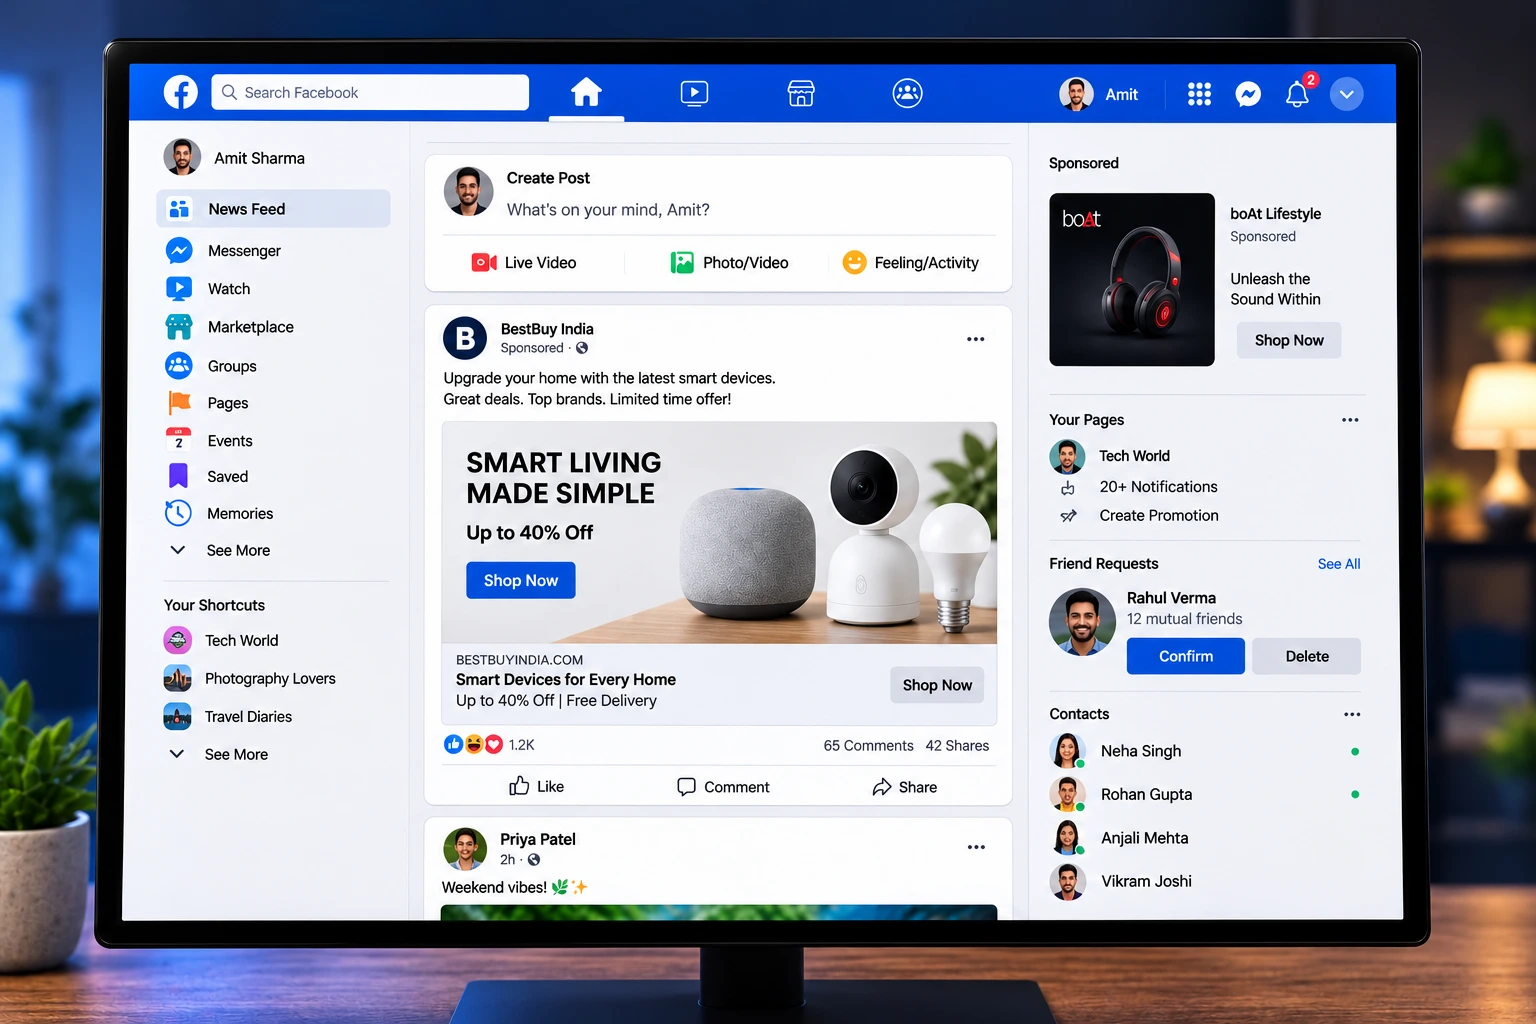Click the Search Facebook field
This screenshot has width=1536, height=1024.
click(370, 92)
